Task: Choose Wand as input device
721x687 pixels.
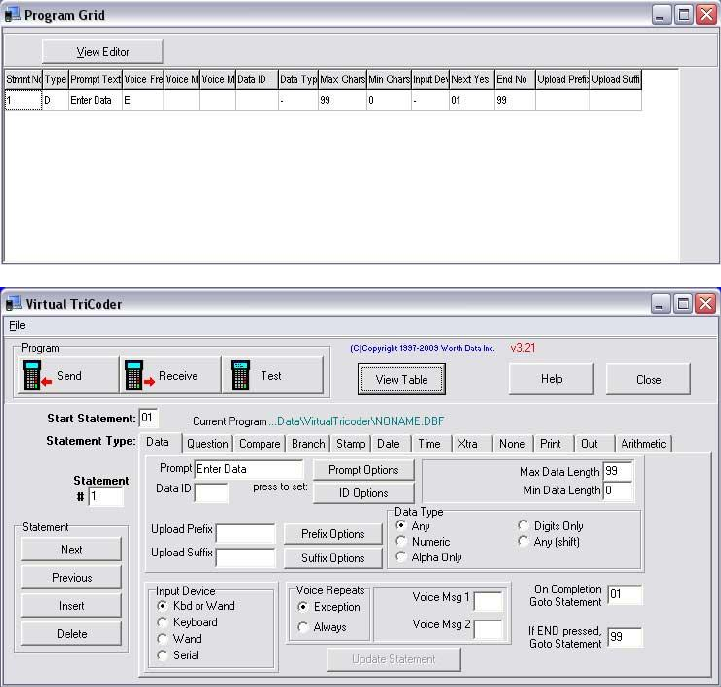Action: (164, 639)
